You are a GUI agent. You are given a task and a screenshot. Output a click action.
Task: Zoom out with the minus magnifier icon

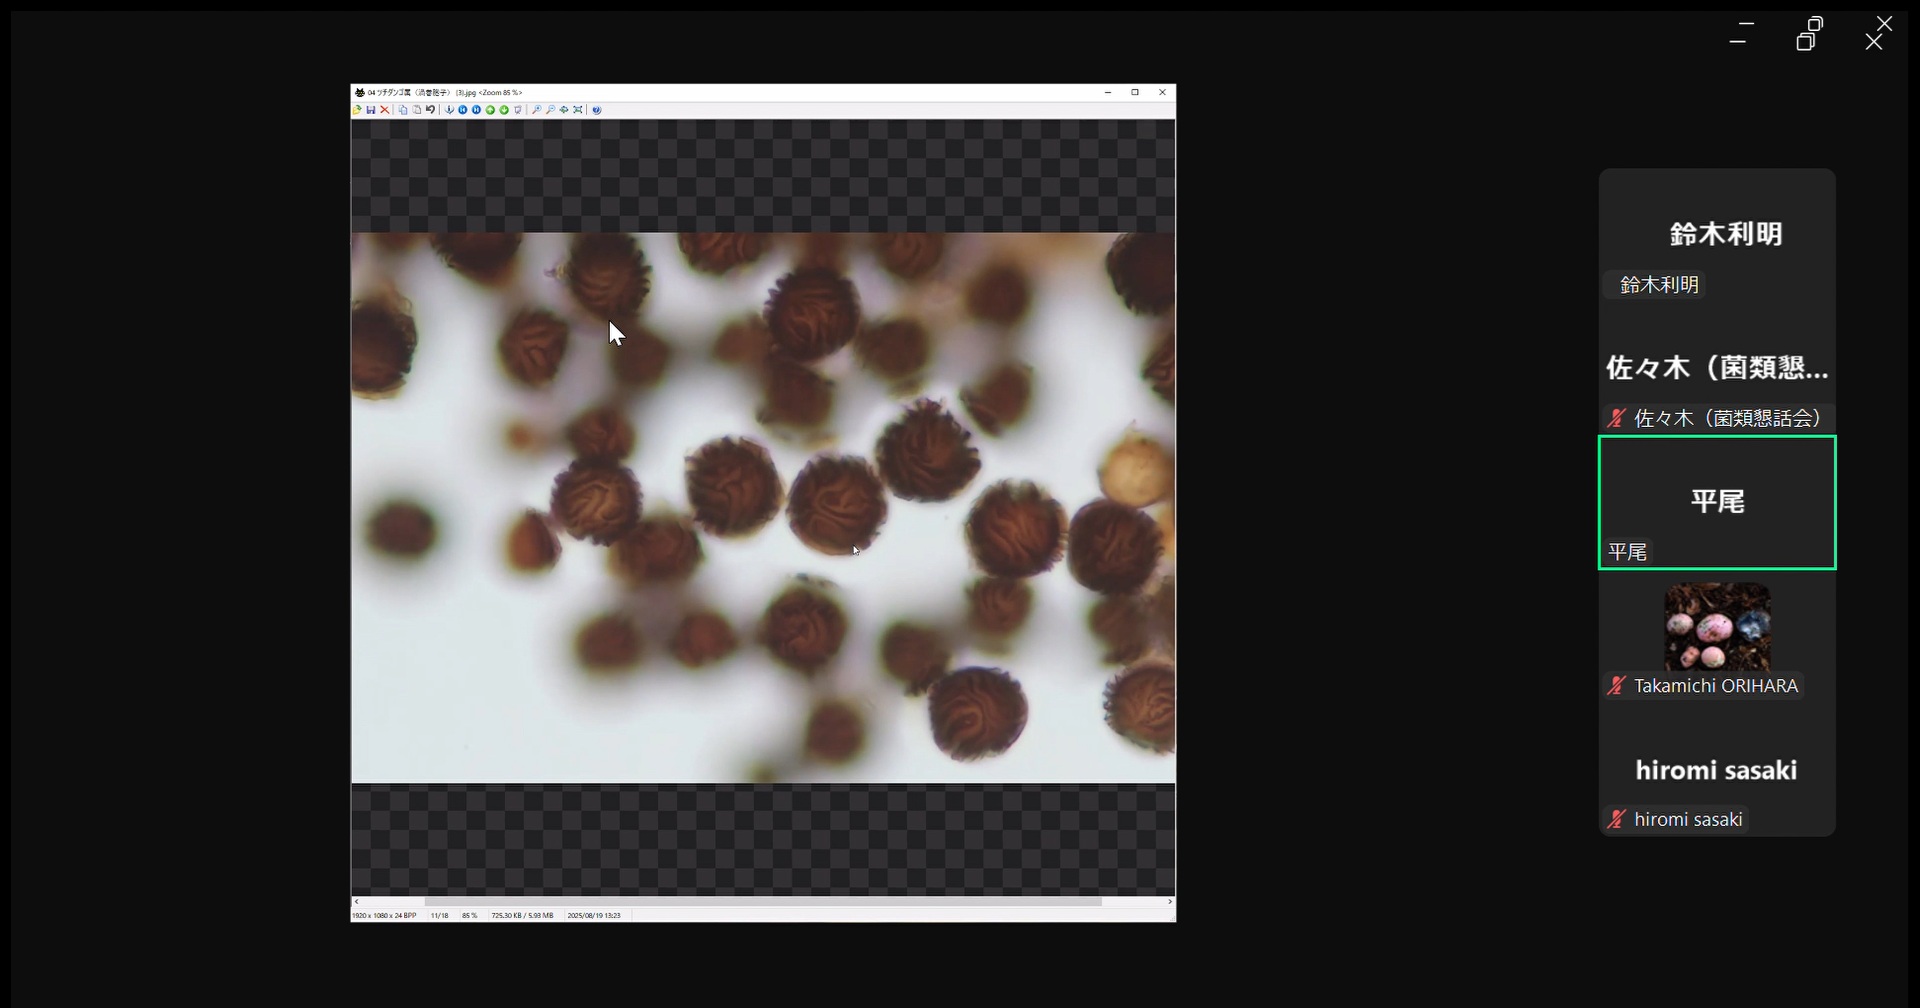click(x=550, y=110)
